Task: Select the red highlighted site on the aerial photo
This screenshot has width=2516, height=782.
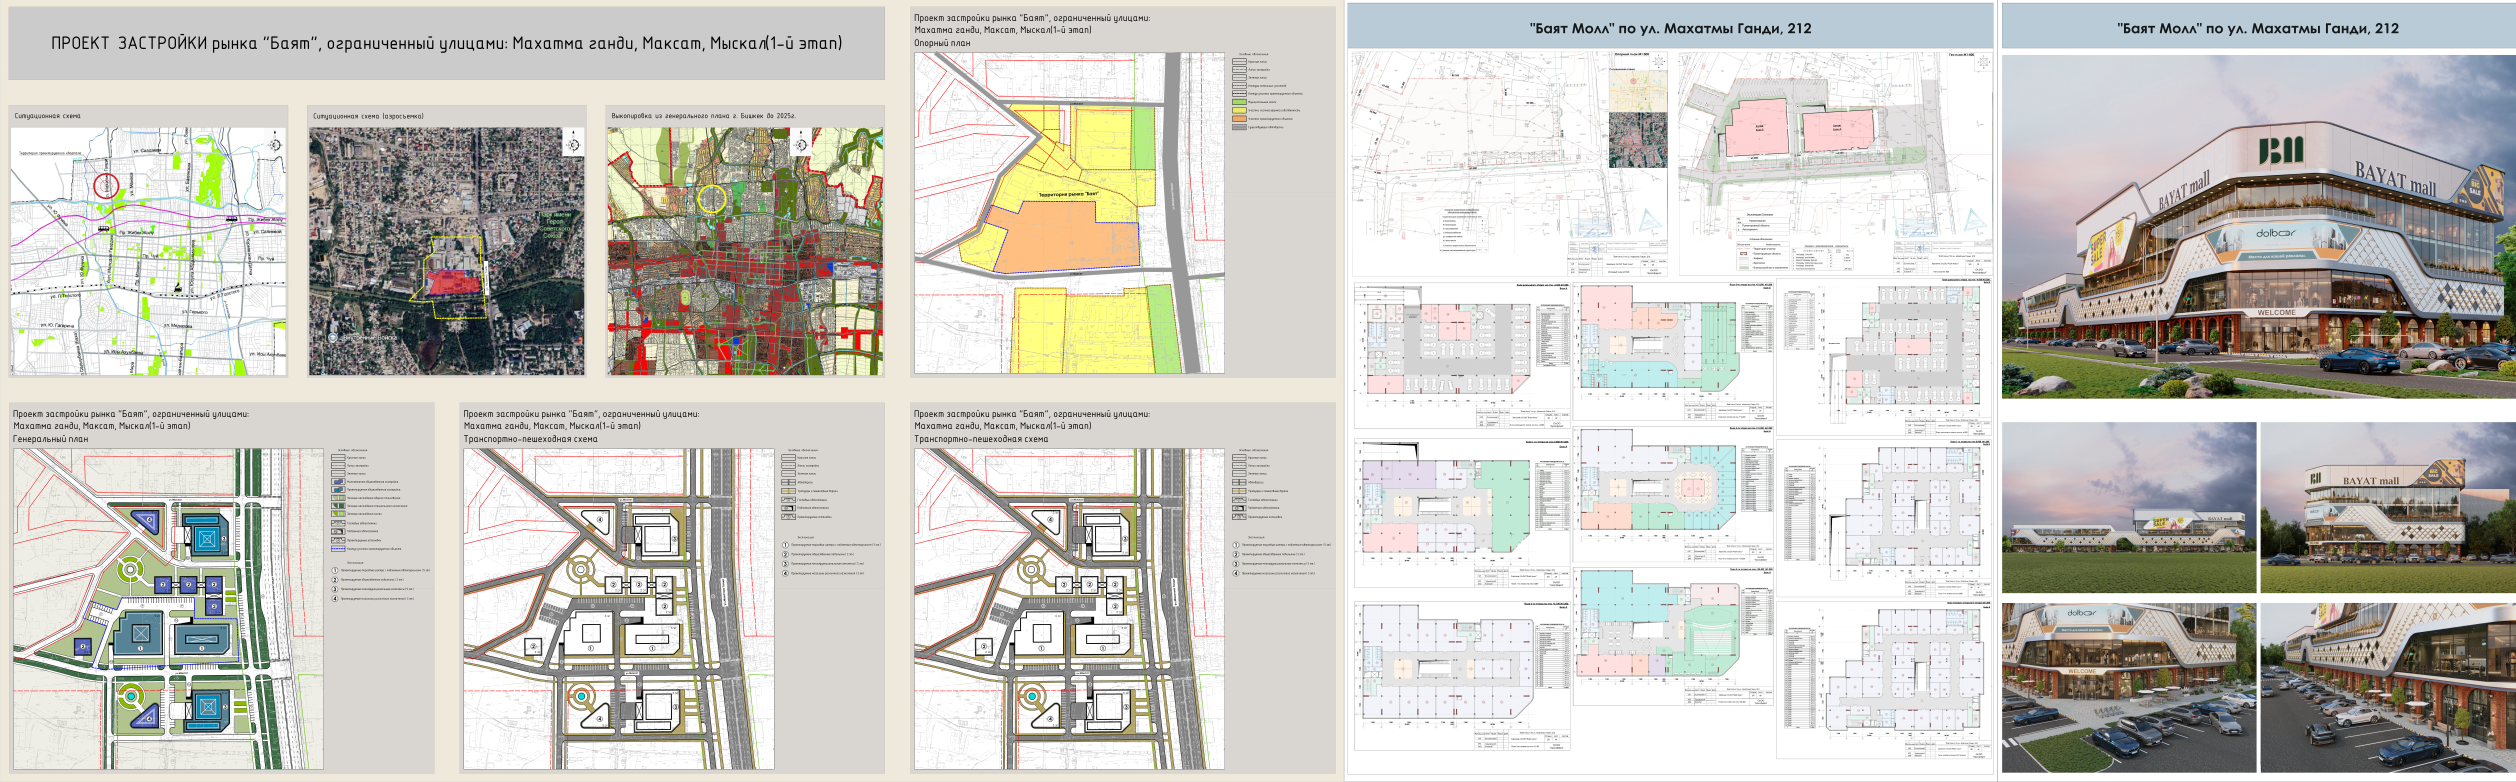Action: [452, 283]
